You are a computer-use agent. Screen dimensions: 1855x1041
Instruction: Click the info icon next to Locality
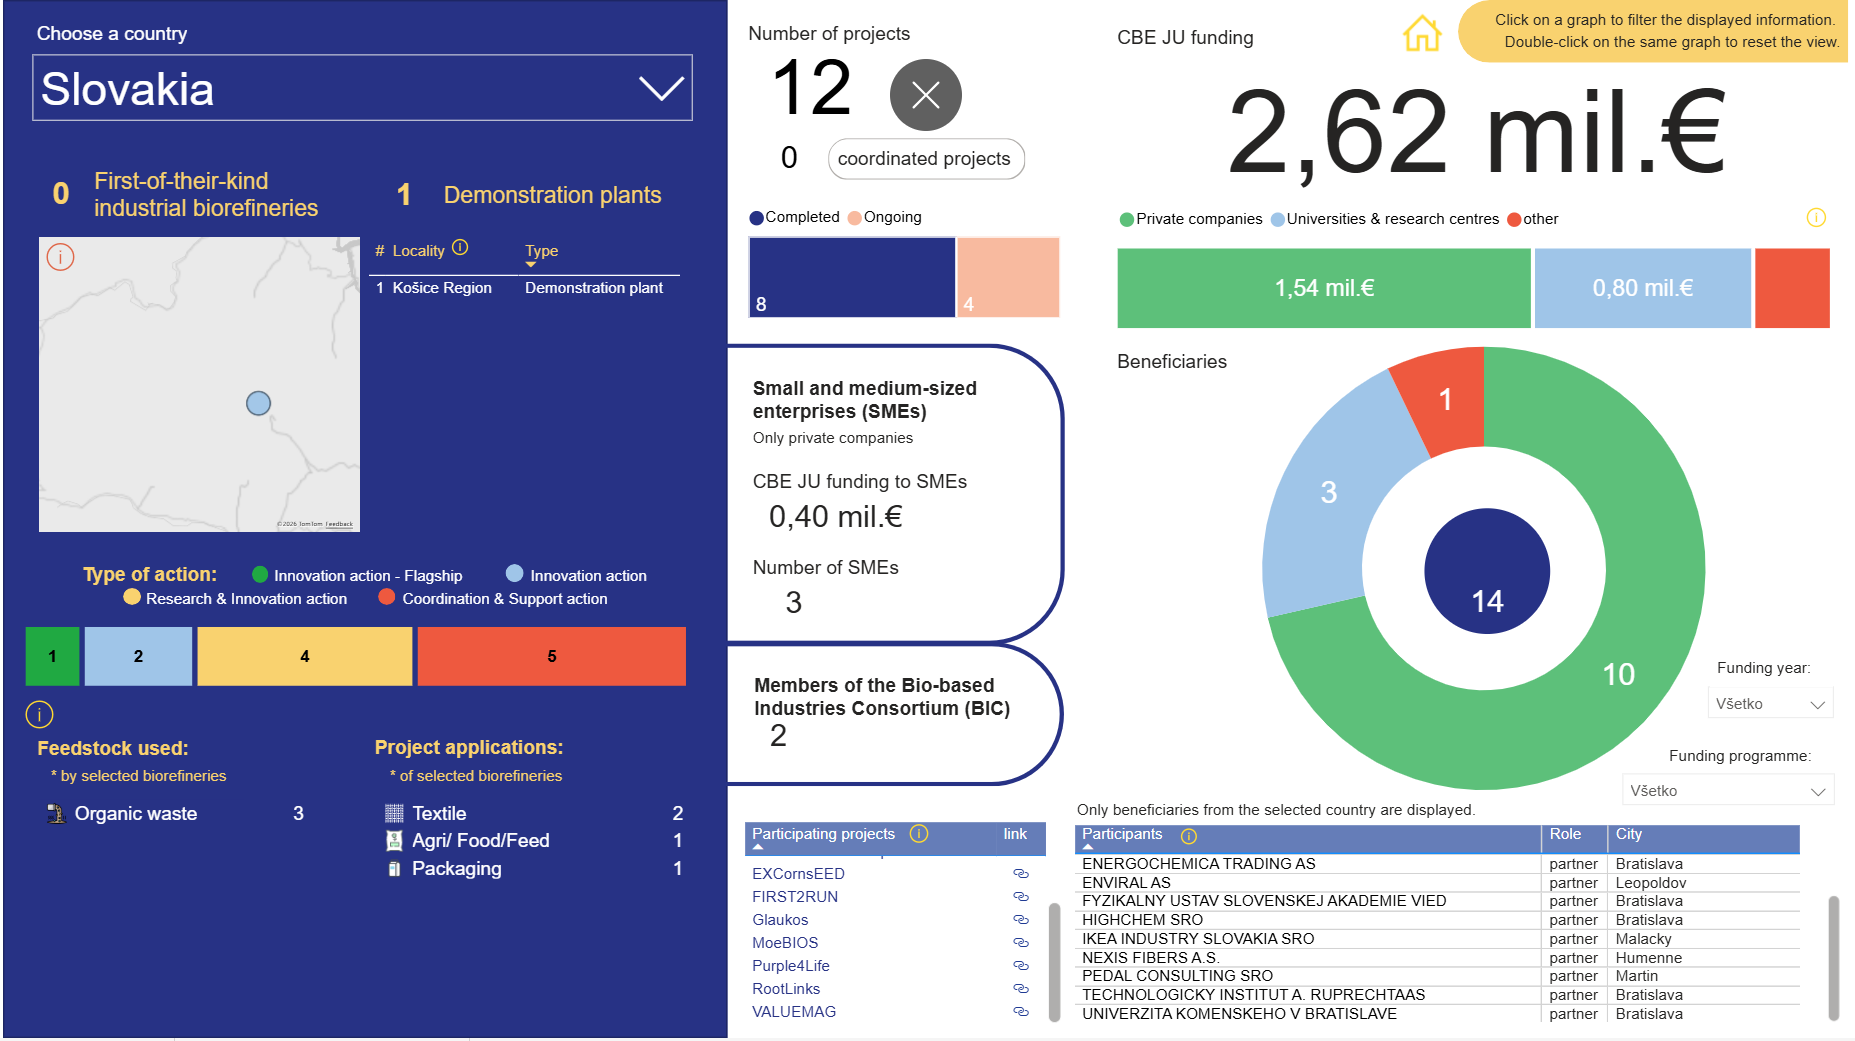coord(460,247)
